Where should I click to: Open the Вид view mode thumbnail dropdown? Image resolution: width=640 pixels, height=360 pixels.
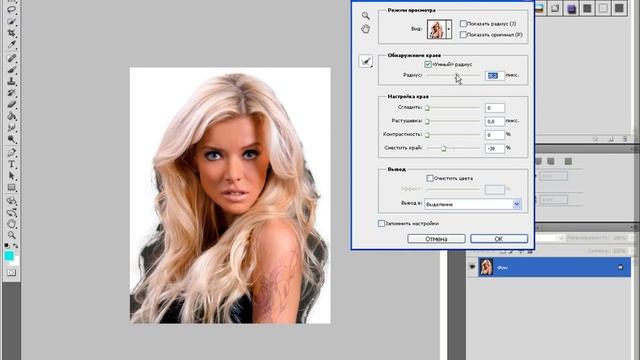point(449,29)
